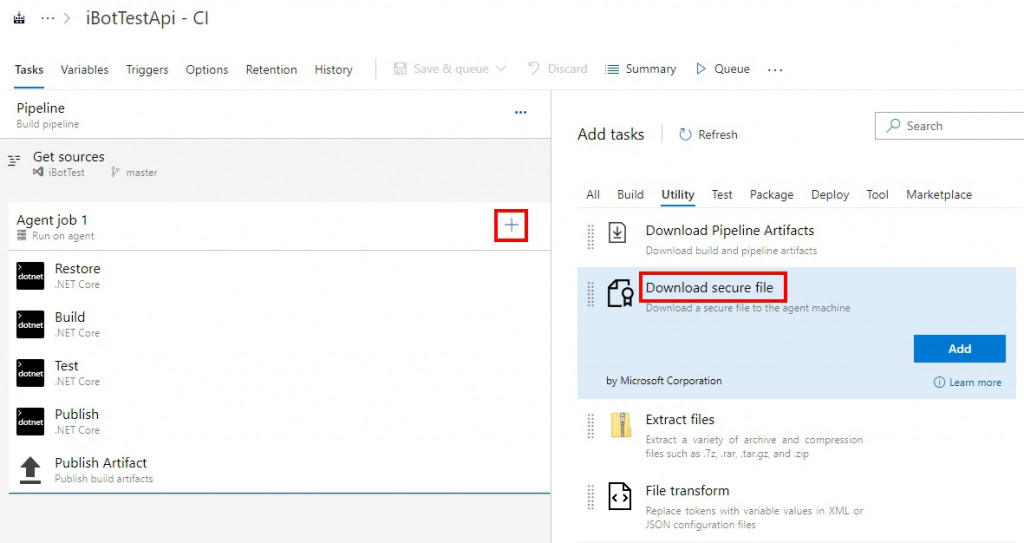Click the Save & queue disk icon
This screenshot has width=1024, height=543.
400,69
